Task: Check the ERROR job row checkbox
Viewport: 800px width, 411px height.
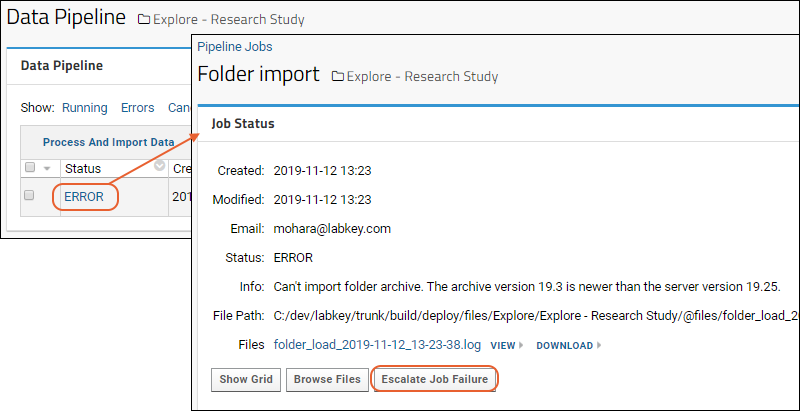Action: [30, 195]
